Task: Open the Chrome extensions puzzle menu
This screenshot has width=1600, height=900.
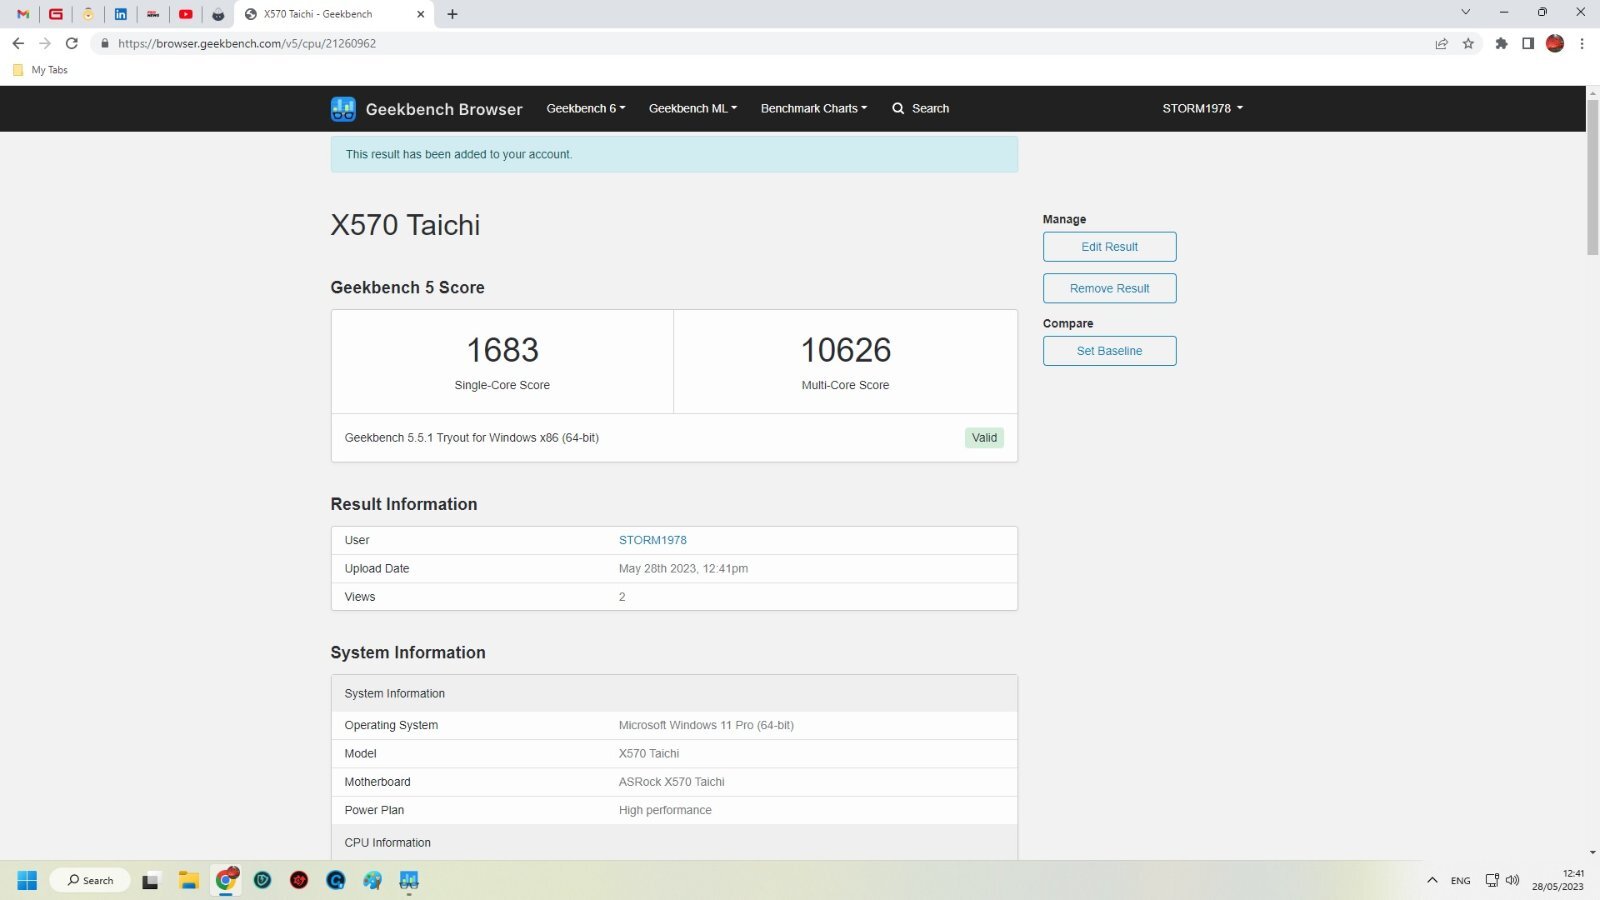Action: tap(1501, 43)
